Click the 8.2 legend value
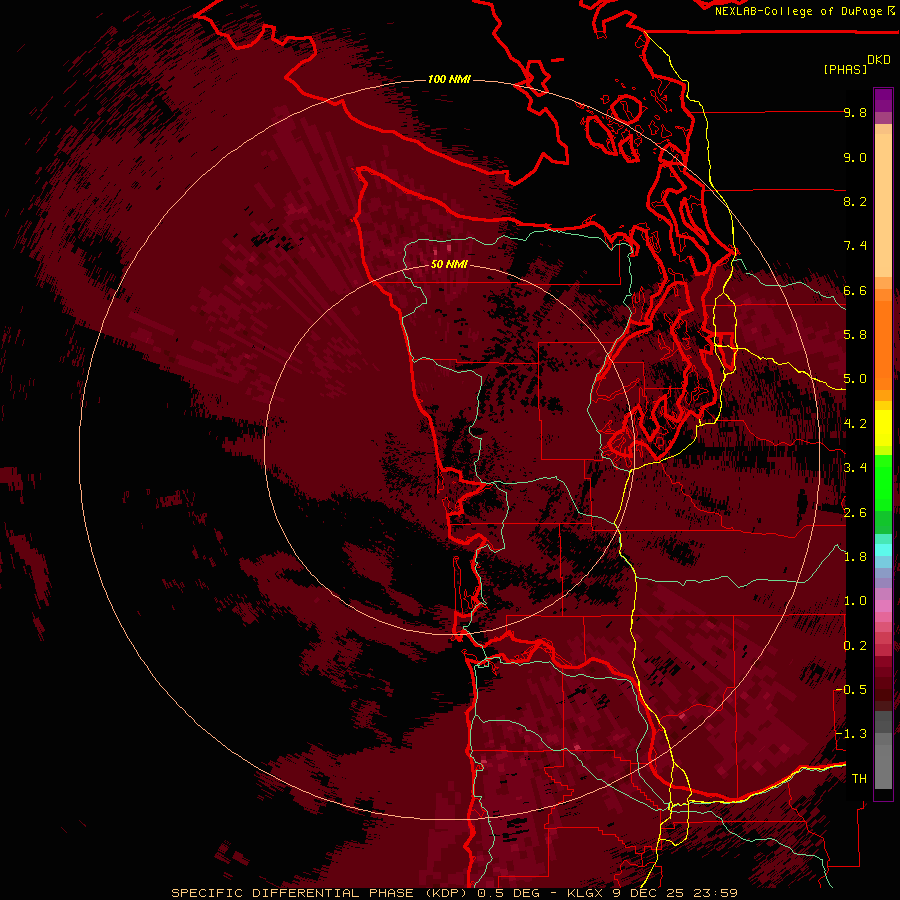The height and width of the screenshot is (900, 900). click(855, 202)
